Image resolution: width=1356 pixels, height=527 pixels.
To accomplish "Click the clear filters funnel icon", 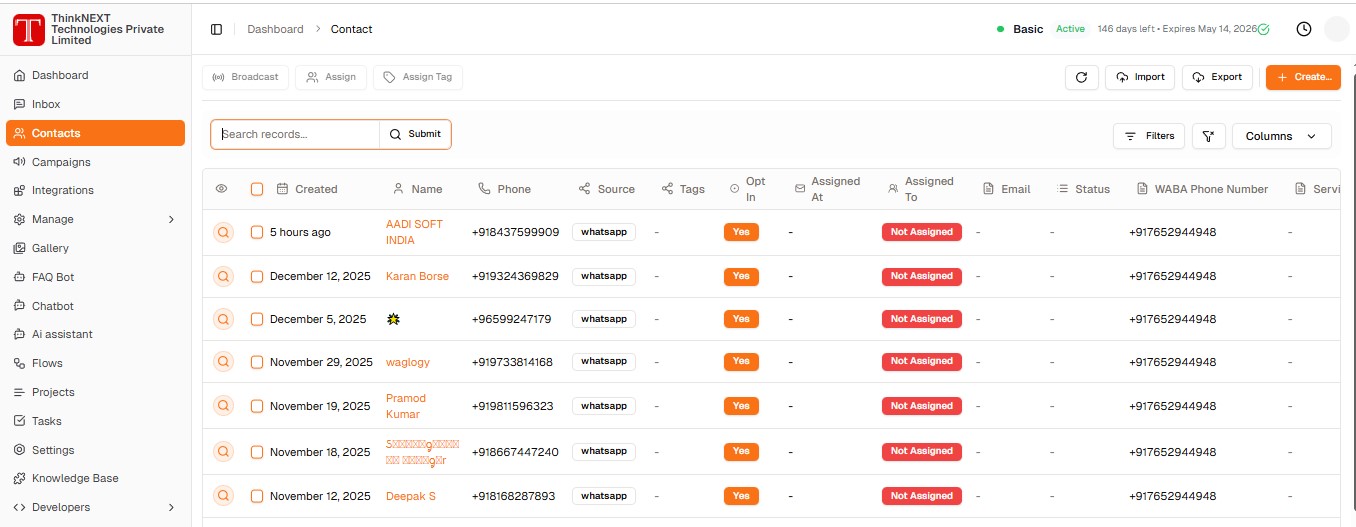I will click(1208, 136).
